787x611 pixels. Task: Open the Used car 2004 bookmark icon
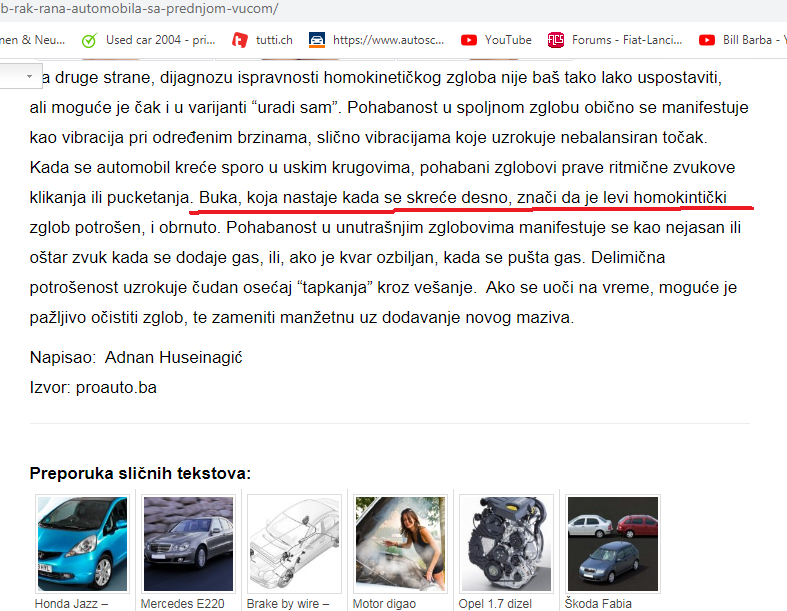(89, 40)
